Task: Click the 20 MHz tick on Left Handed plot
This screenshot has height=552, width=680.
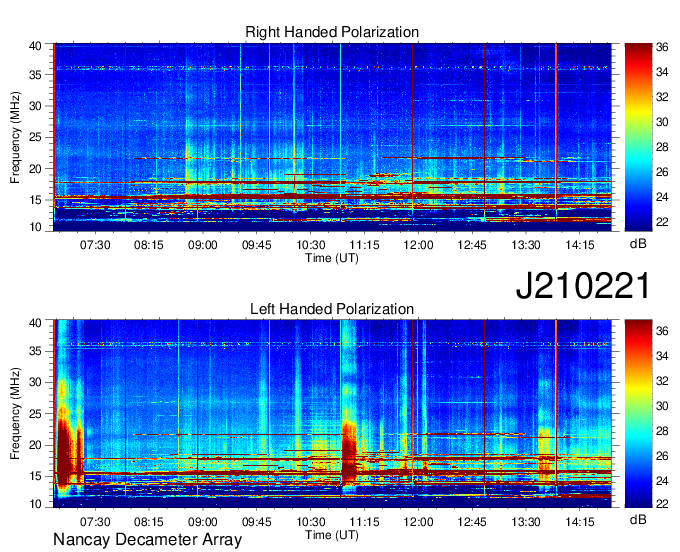Action: [35, 445]
